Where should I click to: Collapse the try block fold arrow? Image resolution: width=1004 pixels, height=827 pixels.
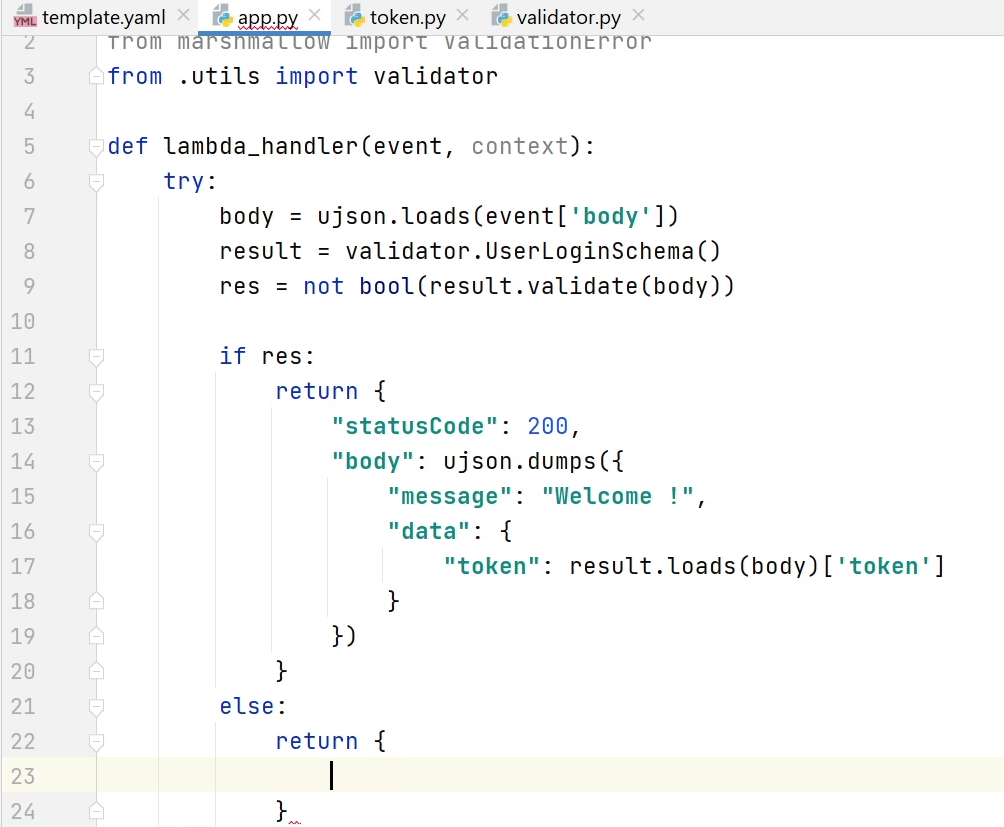pos(95,181)
